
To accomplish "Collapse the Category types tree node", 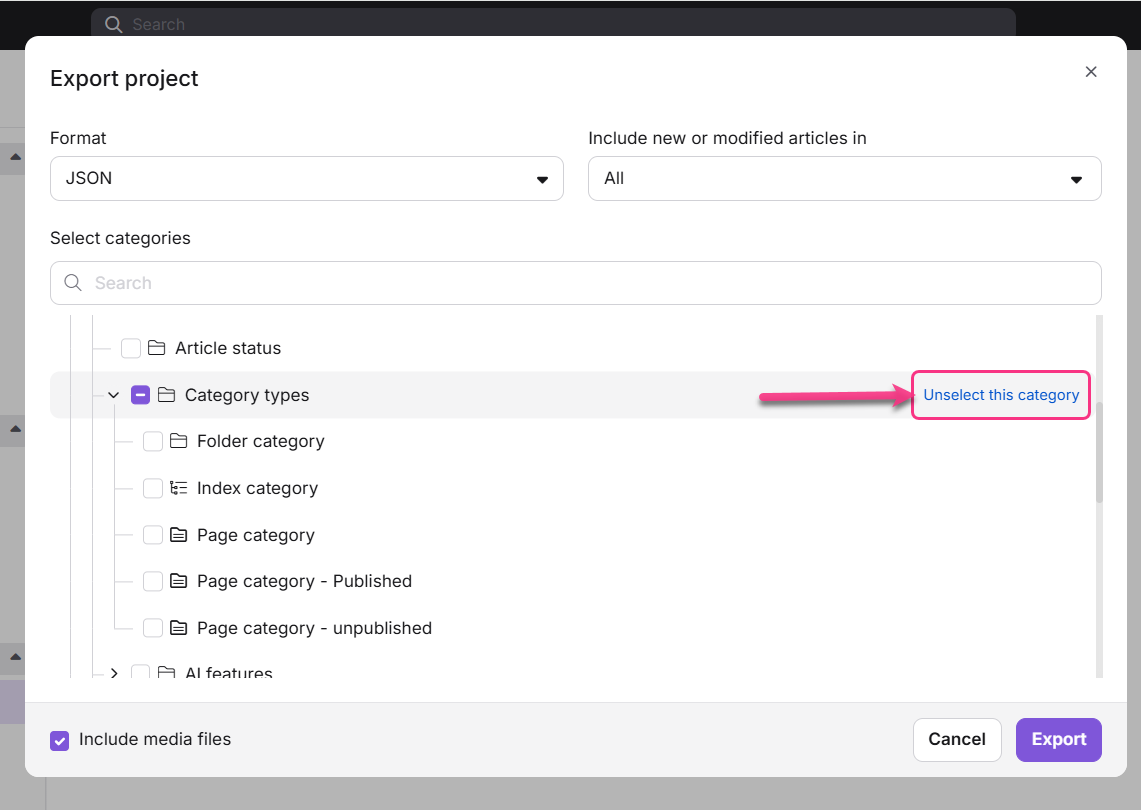I will point(114,395).
